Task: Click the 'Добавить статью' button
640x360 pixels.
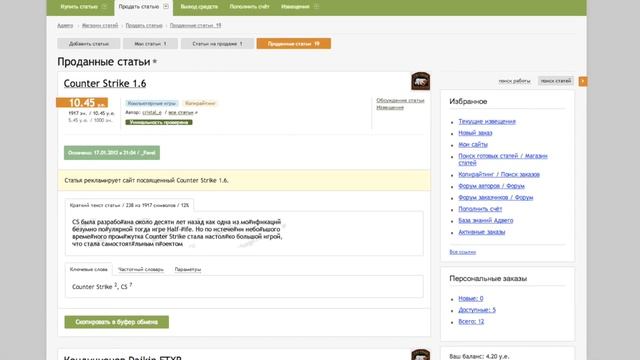Action: coord(89,44)
